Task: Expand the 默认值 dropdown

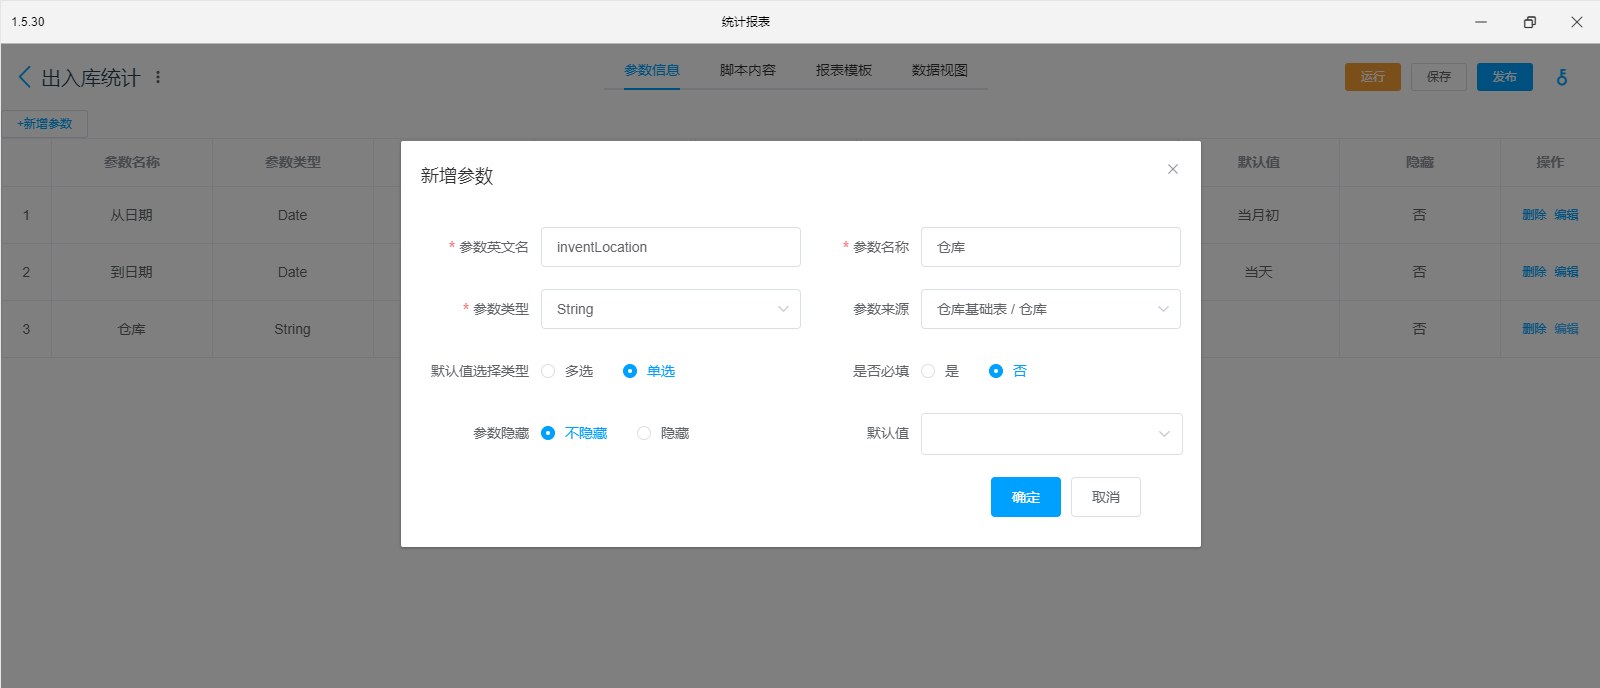Action: point(1051,434)
